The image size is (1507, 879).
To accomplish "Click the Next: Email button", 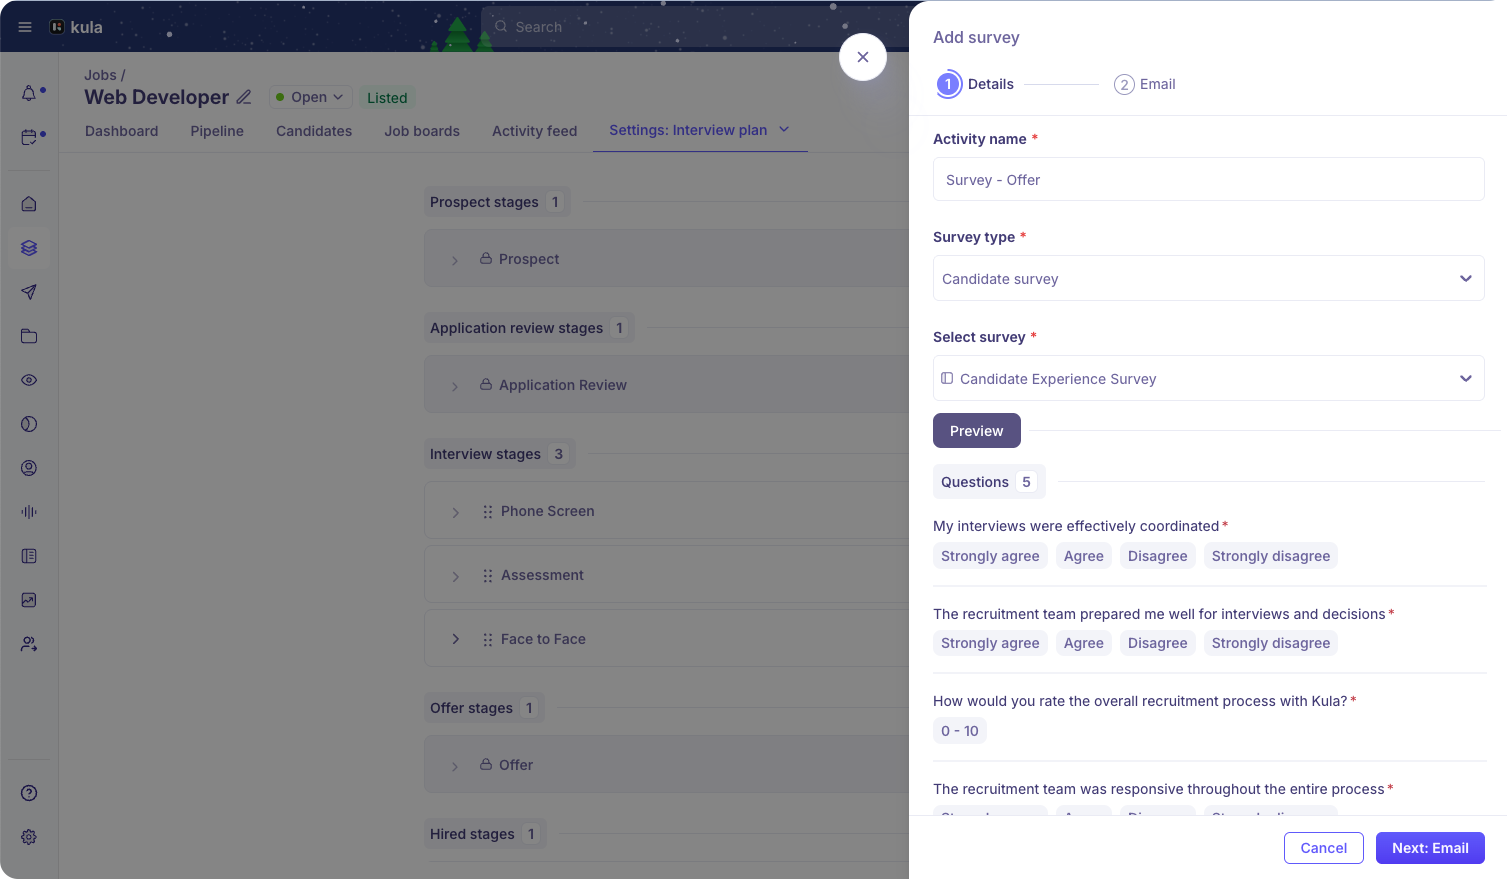I will 1430,847.
